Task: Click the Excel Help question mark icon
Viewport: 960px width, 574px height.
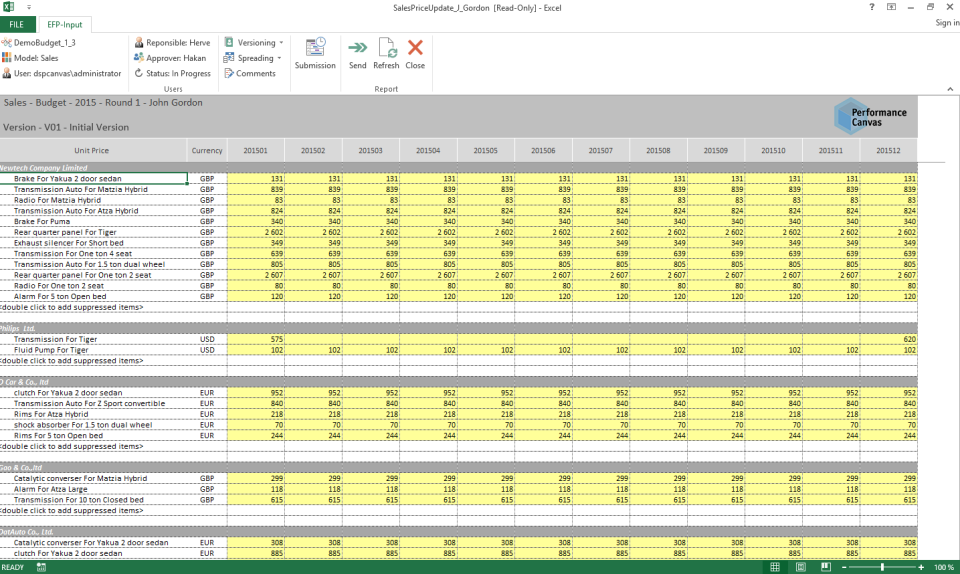Action: [x=871, y=7]
